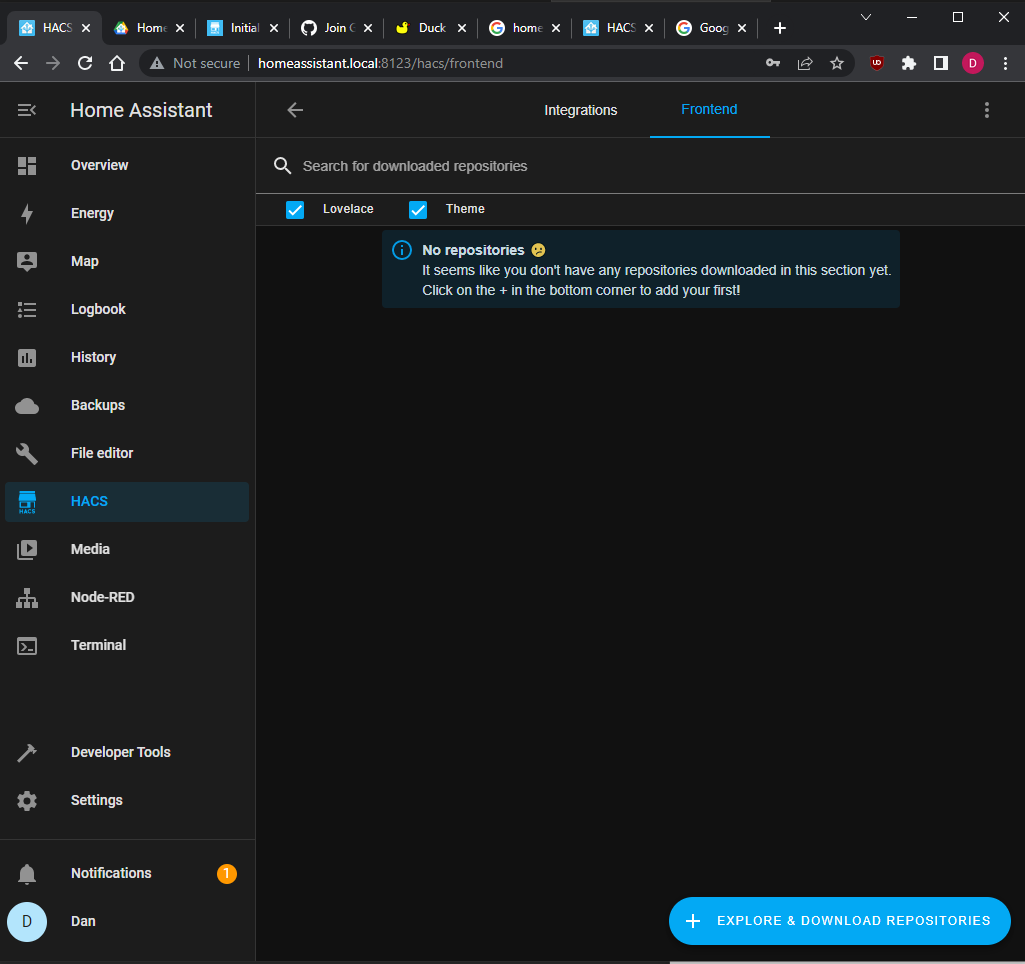Open Dan's user profile
1025x964 pixels.
point(127,922)
